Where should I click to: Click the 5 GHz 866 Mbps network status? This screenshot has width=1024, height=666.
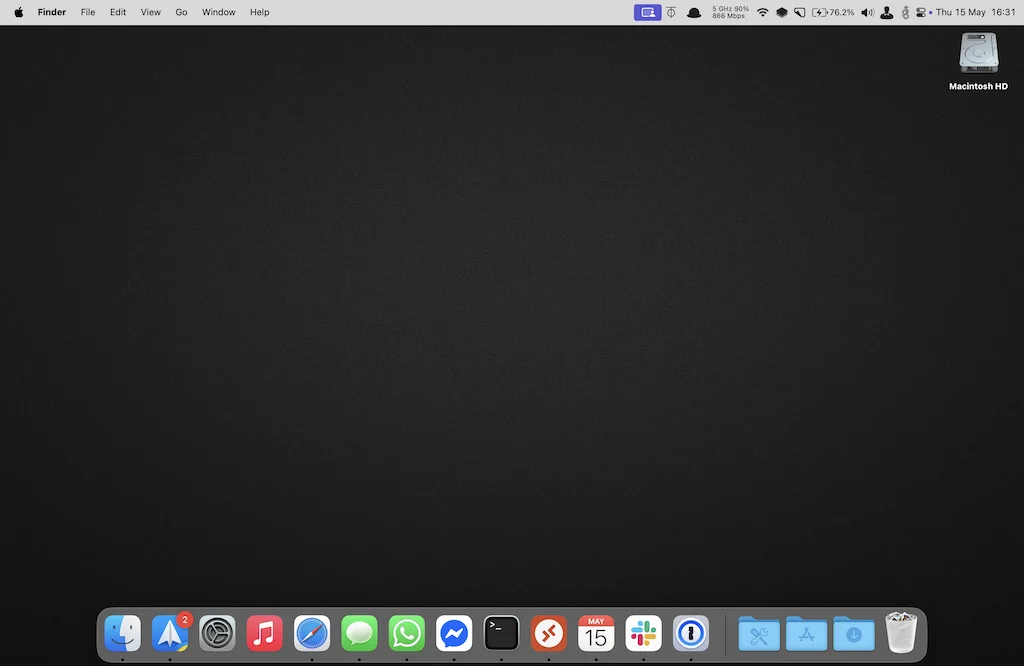coord(730,12)
